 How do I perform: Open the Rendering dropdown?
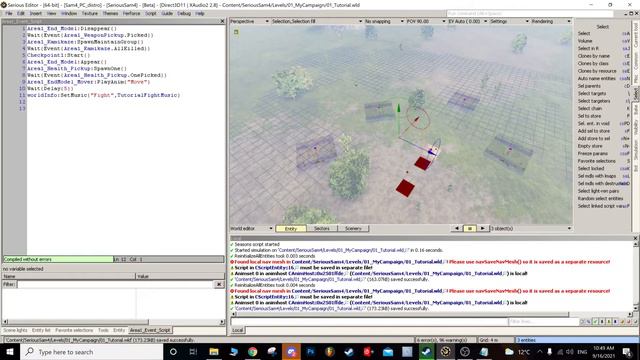(551, 21)
